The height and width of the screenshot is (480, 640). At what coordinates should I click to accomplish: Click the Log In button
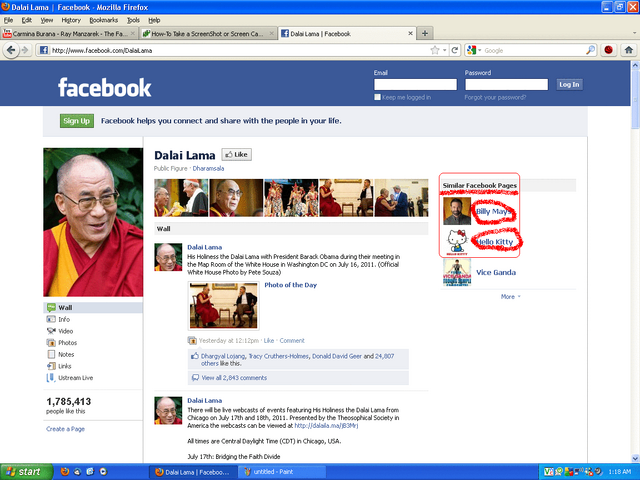point(569,84)
